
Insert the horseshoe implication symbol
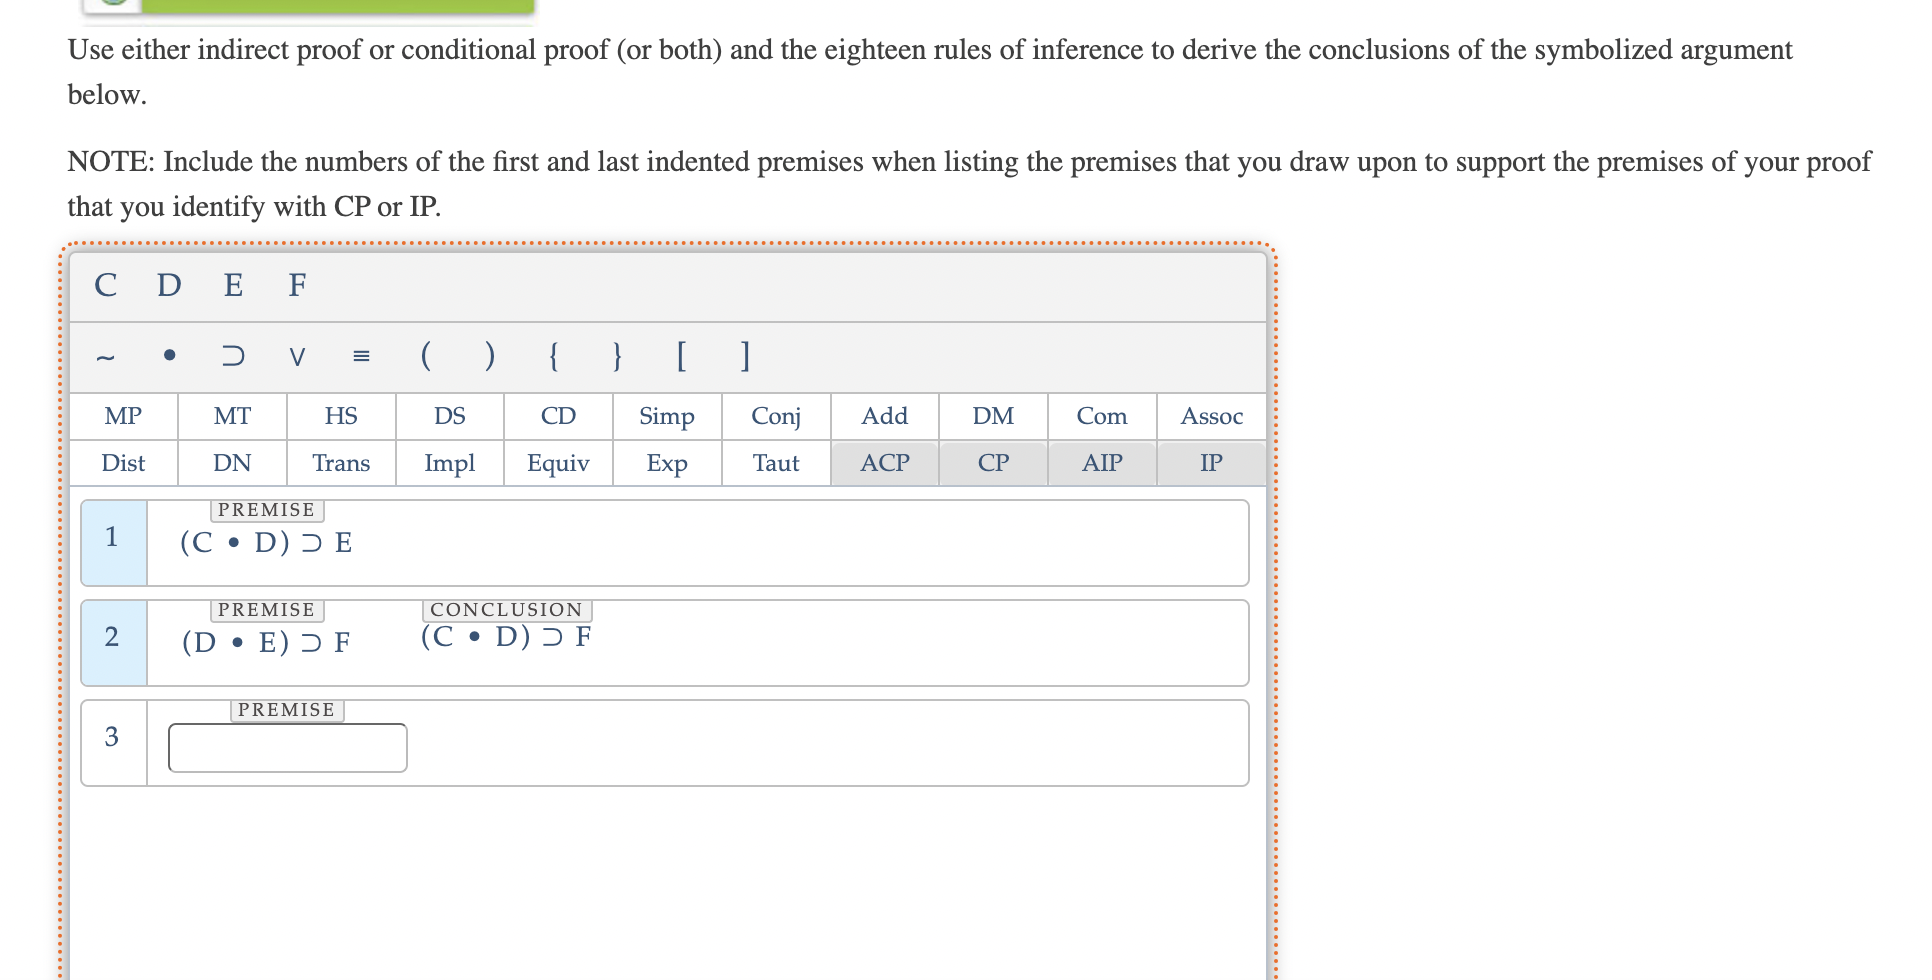(x=232, y=357)
